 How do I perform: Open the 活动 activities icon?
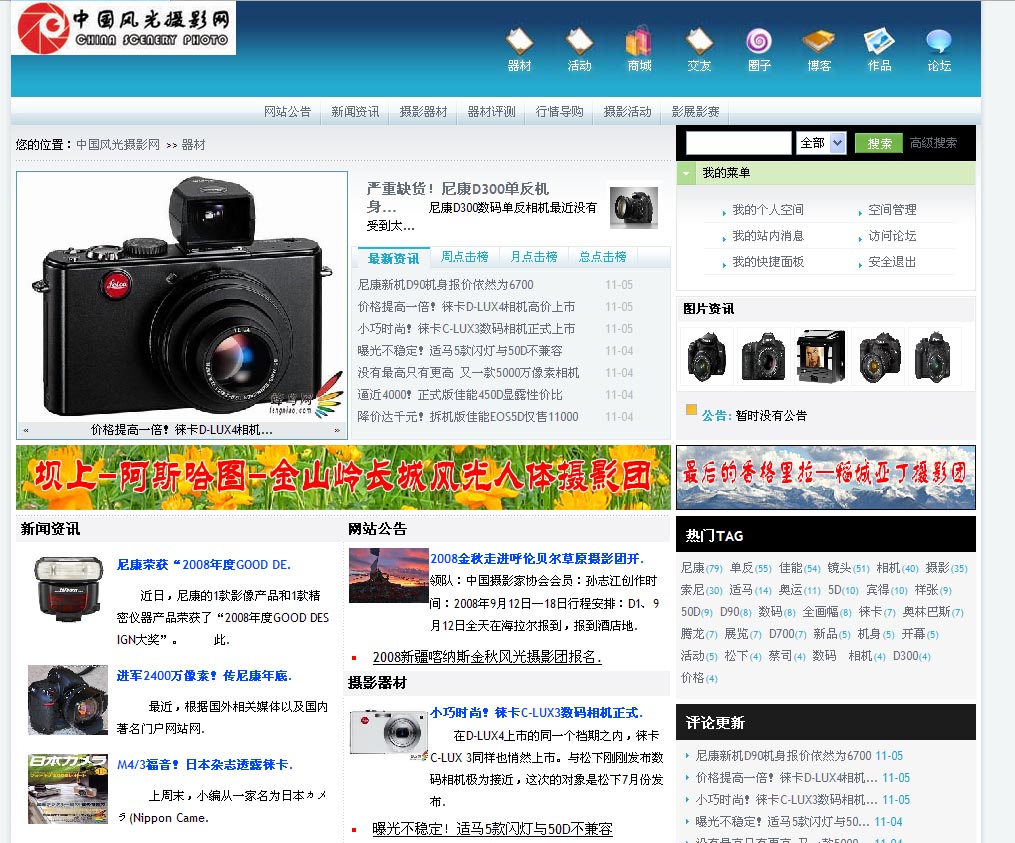click(579, 50)
